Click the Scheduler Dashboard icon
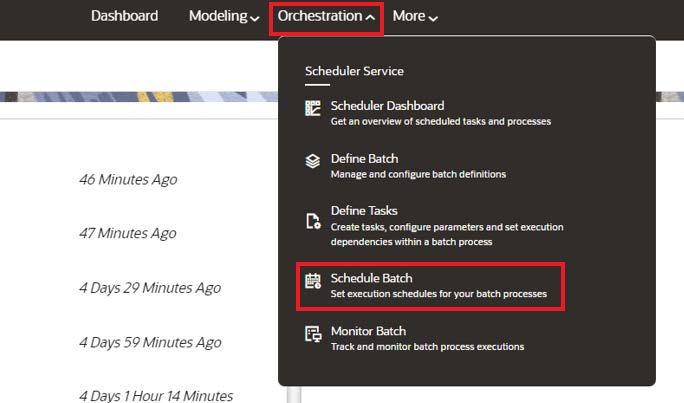Image resolution: width=684 pixels, height=403 pixels. tap(312, 108)
